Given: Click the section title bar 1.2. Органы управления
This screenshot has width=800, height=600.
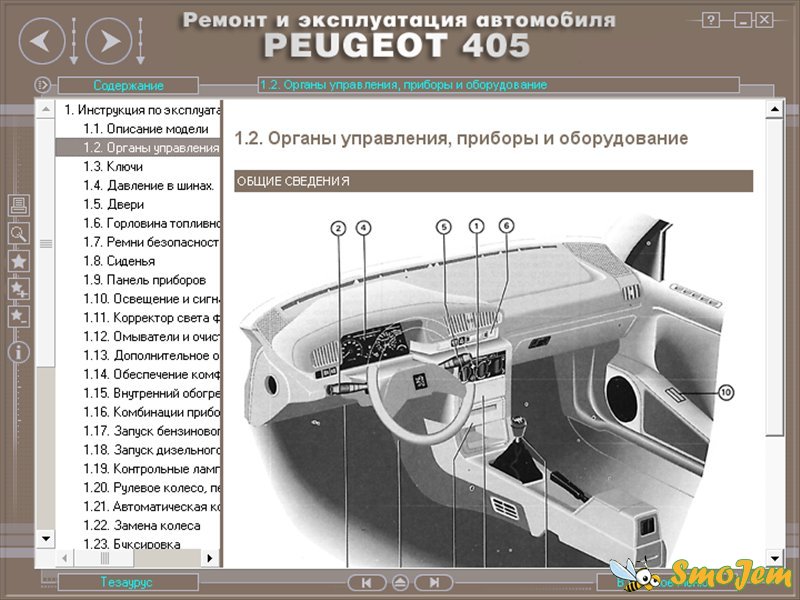Looking at the screenshot, I should pyautogui.click(x=498, y=85).
